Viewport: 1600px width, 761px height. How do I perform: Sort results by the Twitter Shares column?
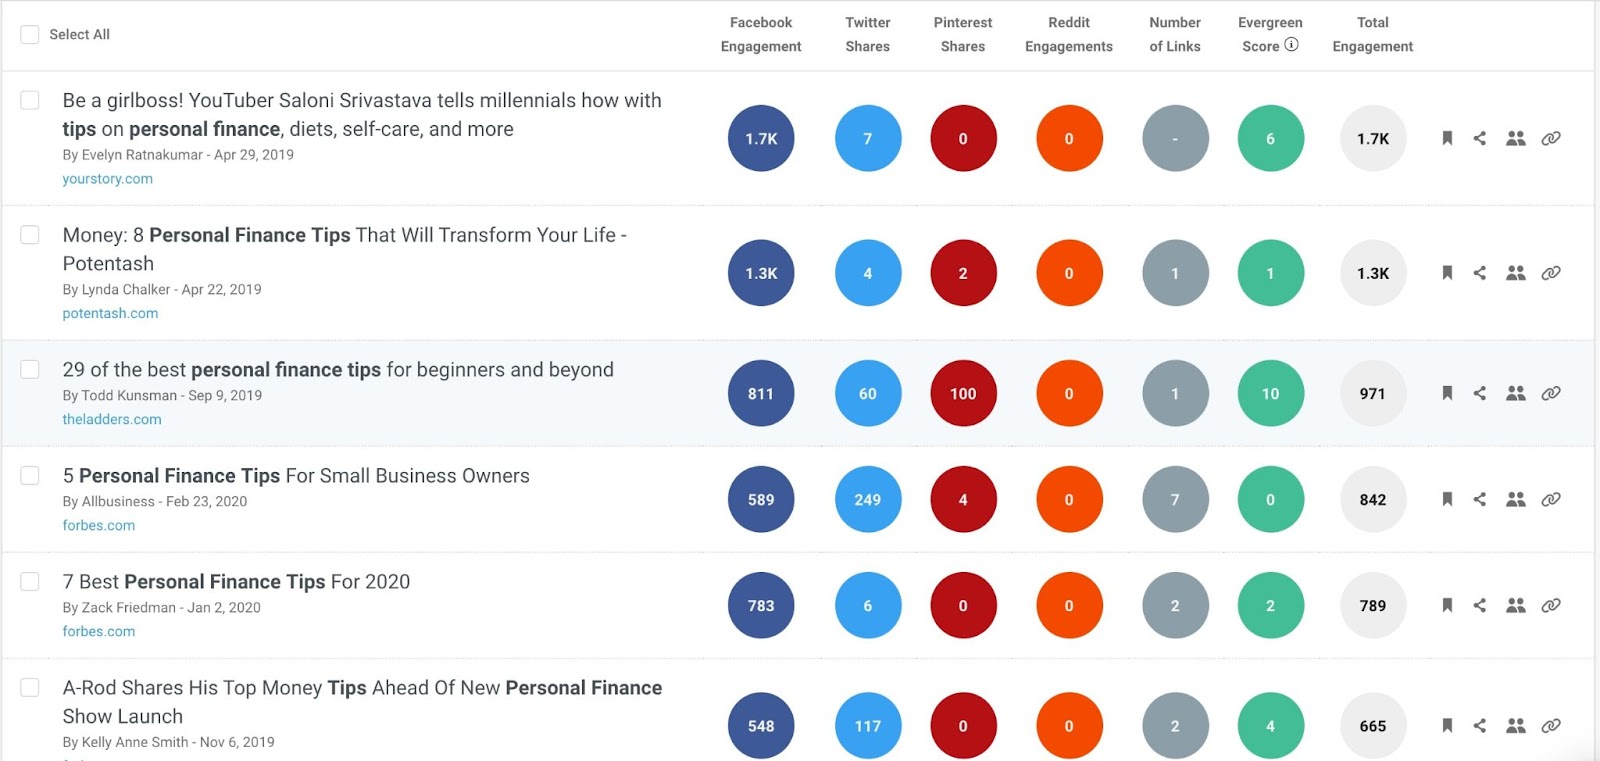[867, 34]
